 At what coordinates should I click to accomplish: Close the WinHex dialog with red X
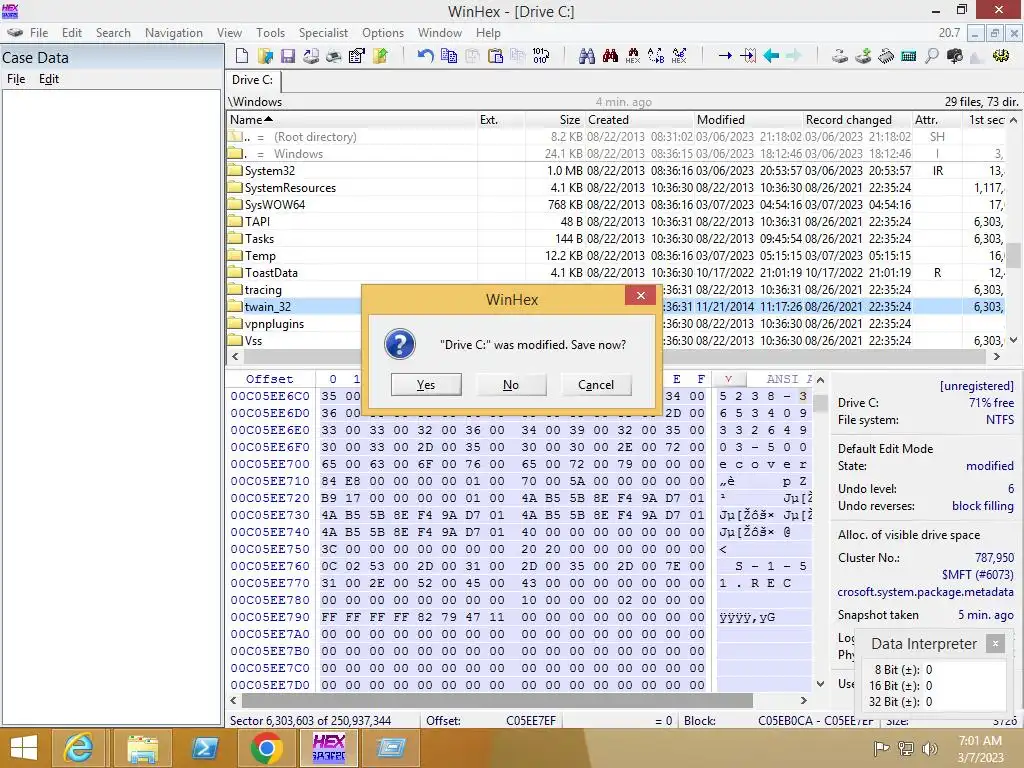[641, 295]
